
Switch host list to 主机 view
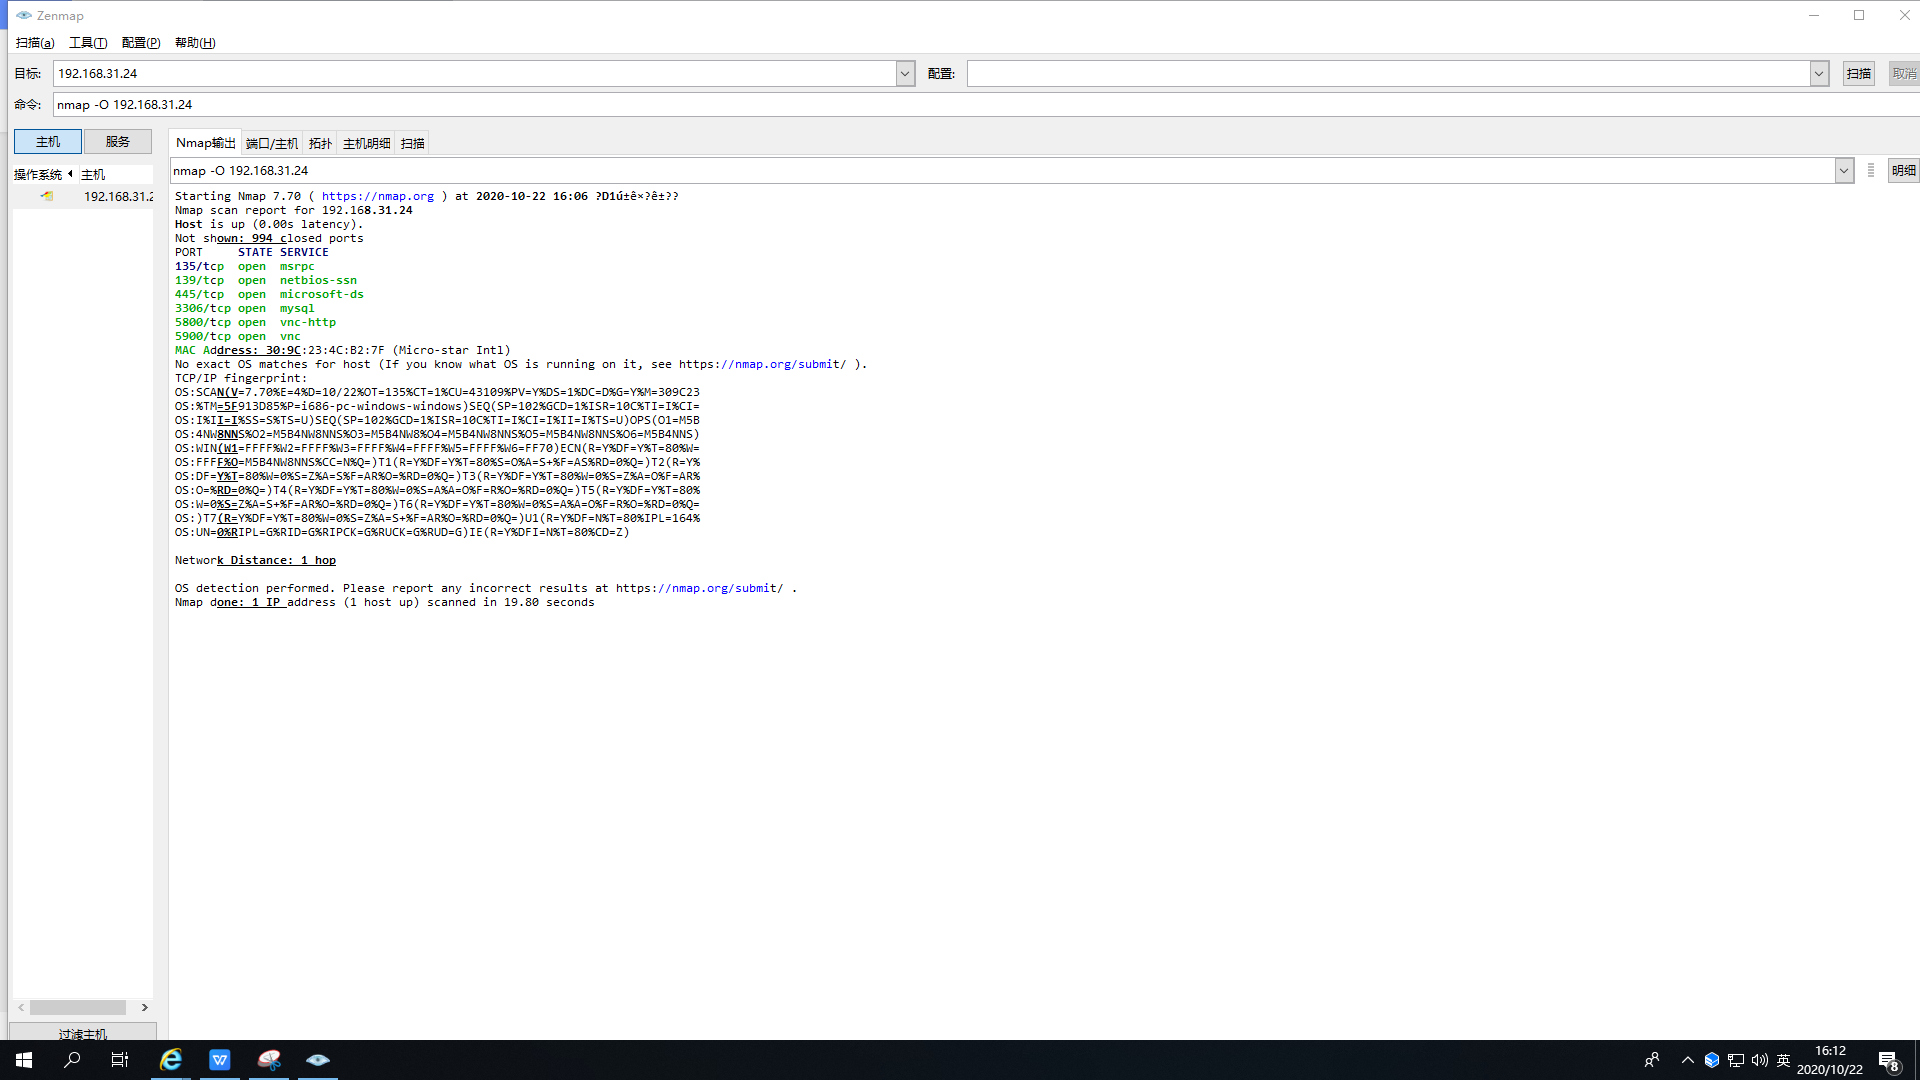point(48,142)
